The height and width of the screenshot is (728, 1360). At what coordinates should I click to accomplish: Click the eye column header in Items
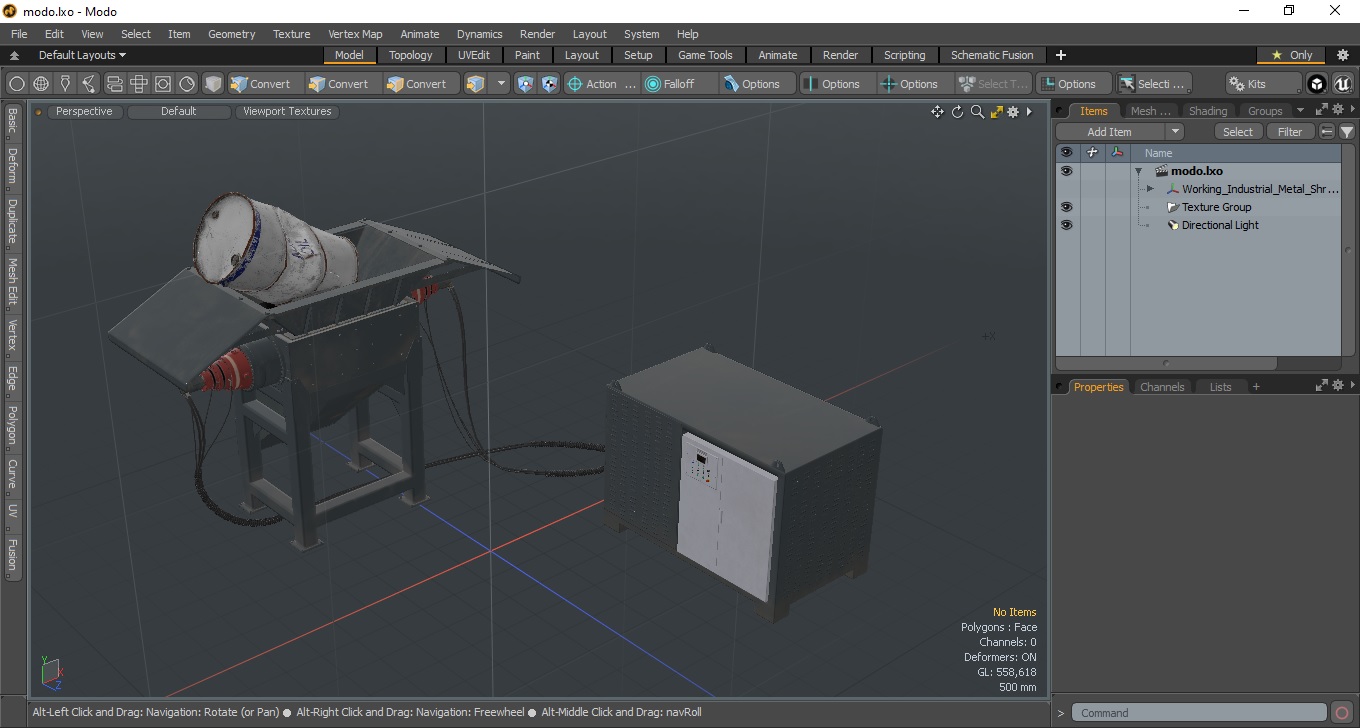pos(1066,153)
